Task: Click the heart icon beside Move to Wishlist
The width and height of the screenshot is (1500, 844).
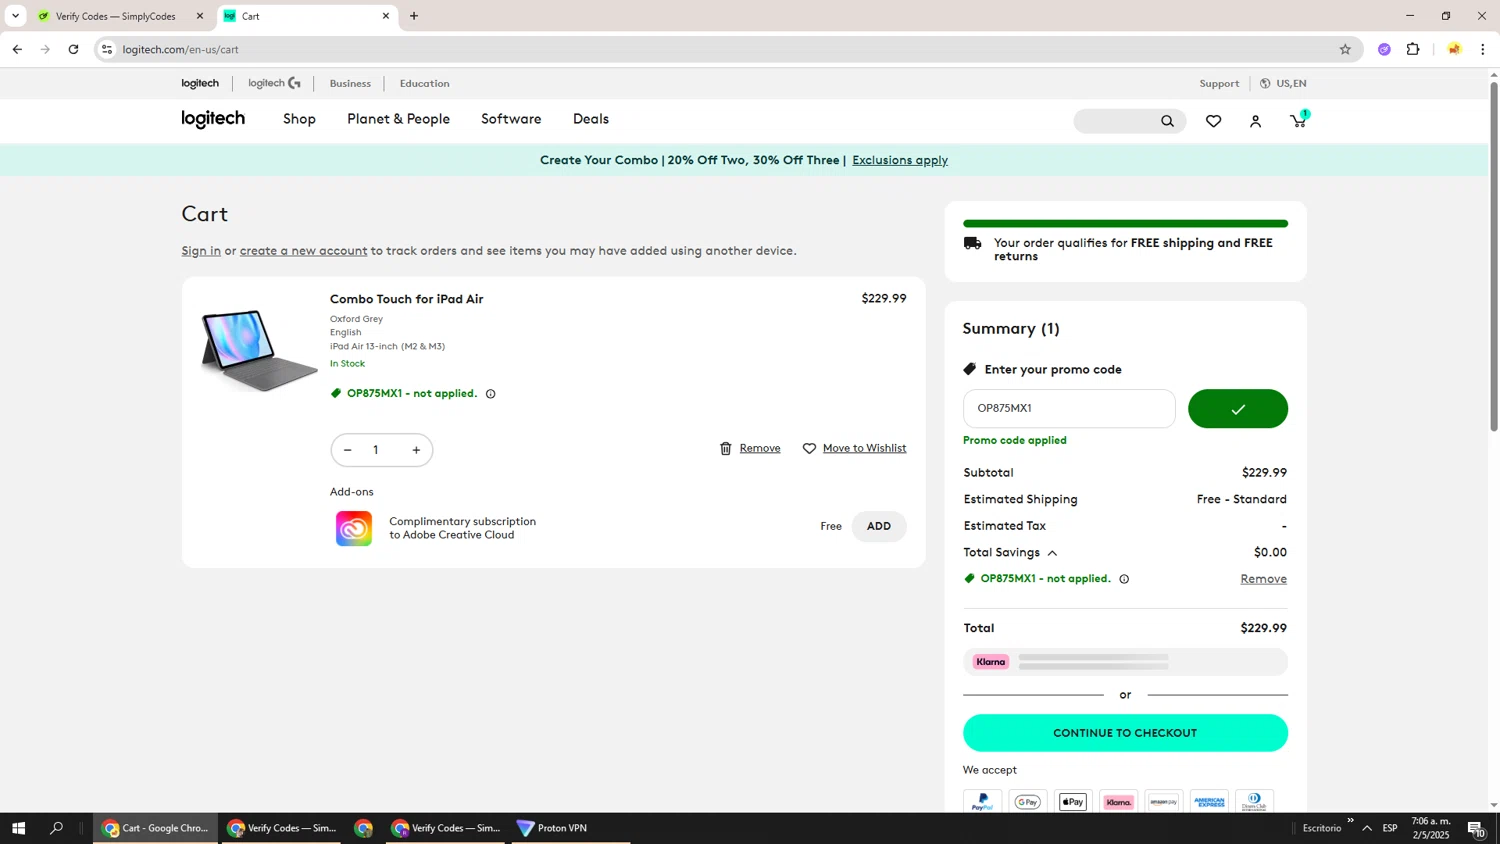Action: pos(809,448)
